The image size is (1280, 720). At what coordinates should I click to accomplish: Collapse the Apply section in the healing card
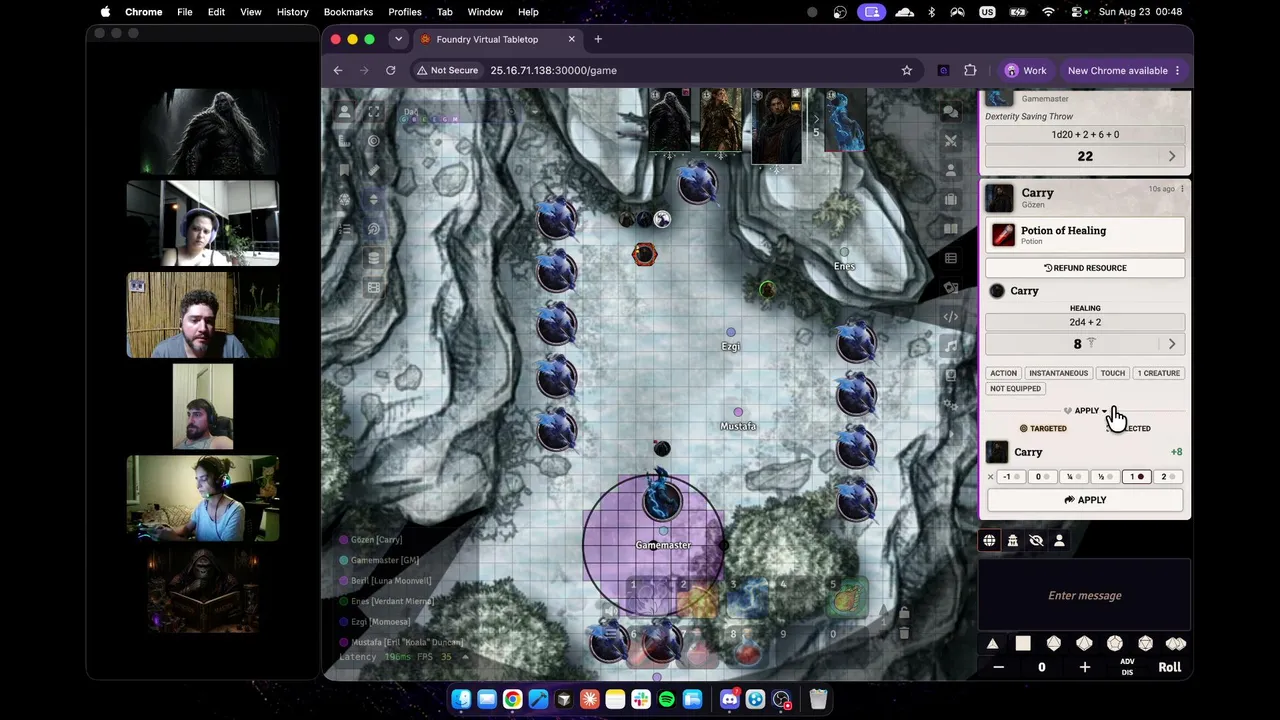point(1085,411)
